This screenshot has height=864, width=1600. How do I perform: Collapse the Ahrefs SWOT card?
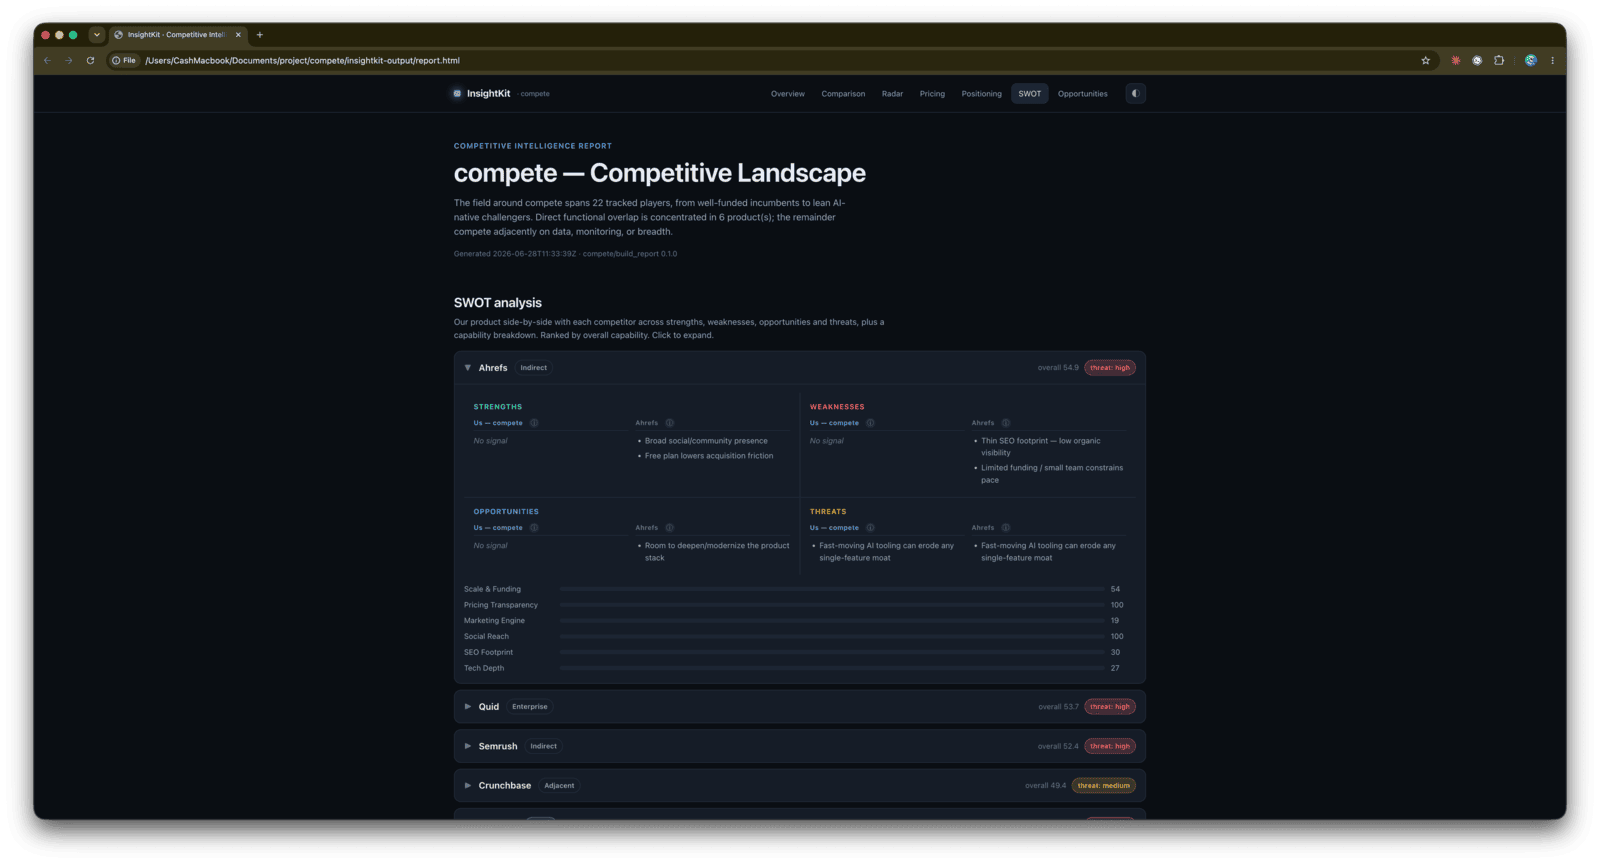coord(467,368)
